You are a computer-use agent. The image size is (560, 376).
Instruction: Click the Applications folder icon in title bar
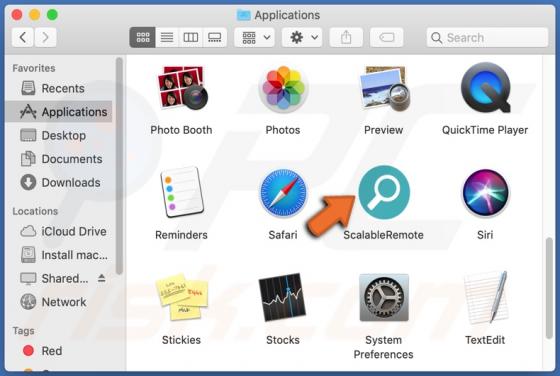coord(244,15)
